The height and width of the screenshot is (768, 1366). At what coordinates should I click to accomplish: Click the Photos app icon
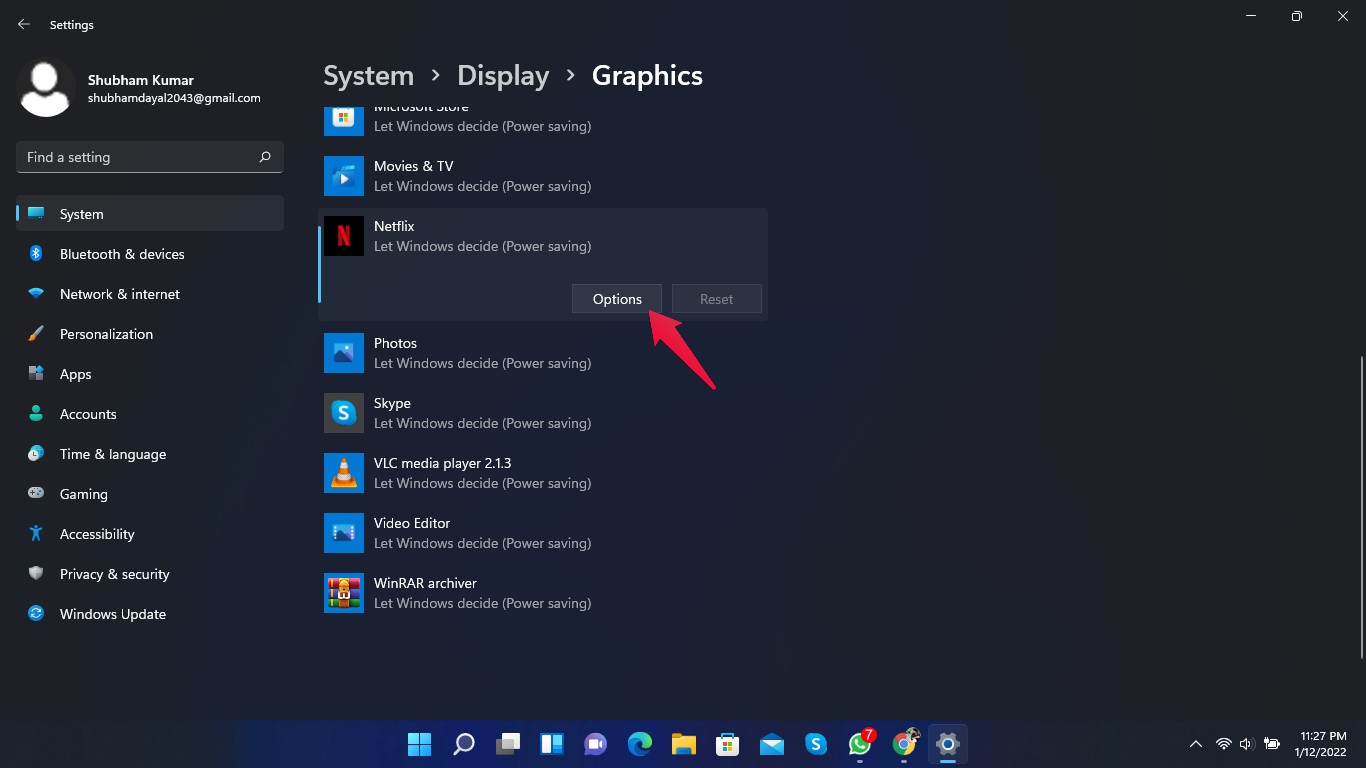344,353
